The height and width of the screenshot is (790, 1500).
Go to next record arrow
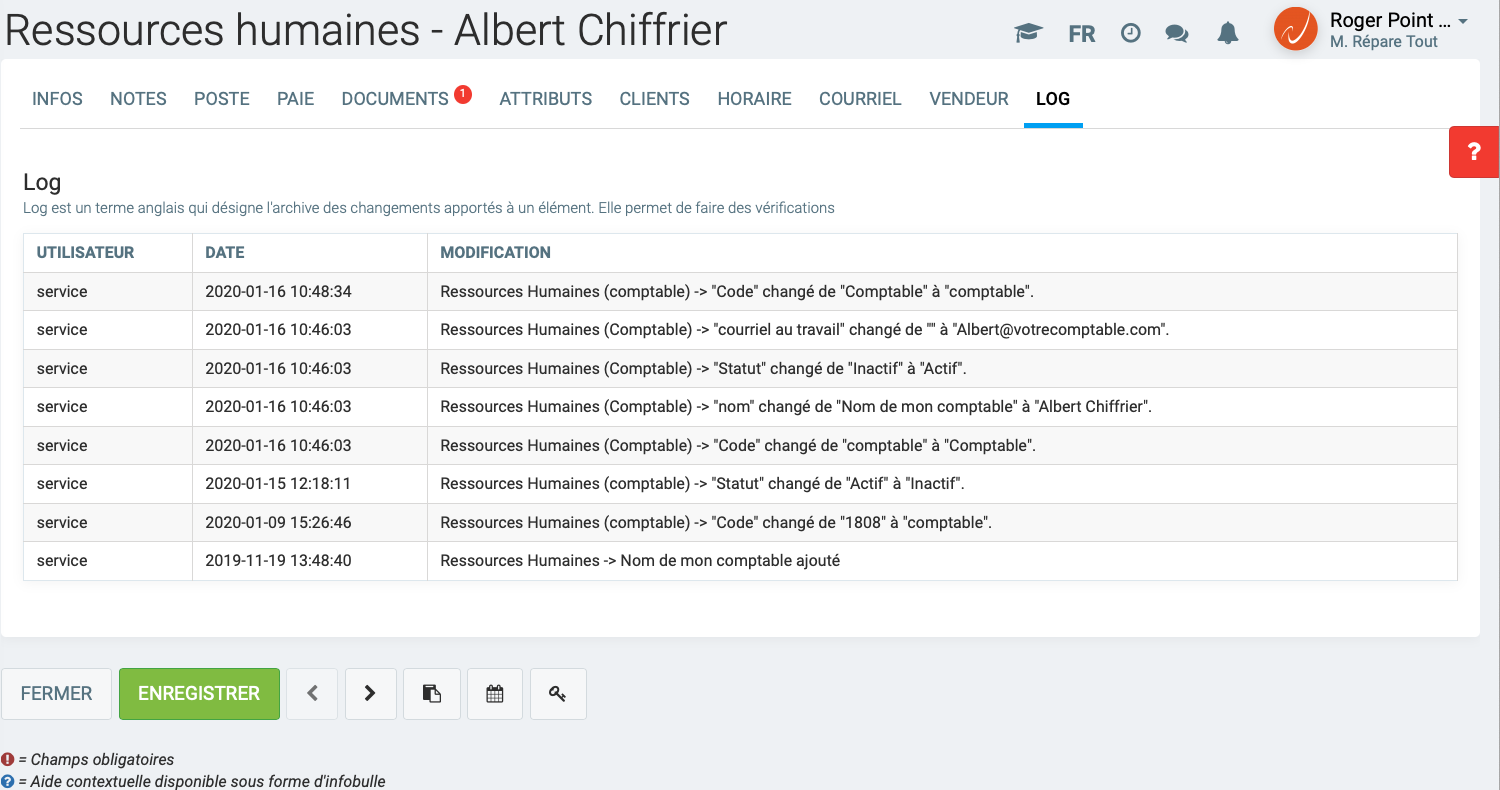370,693
